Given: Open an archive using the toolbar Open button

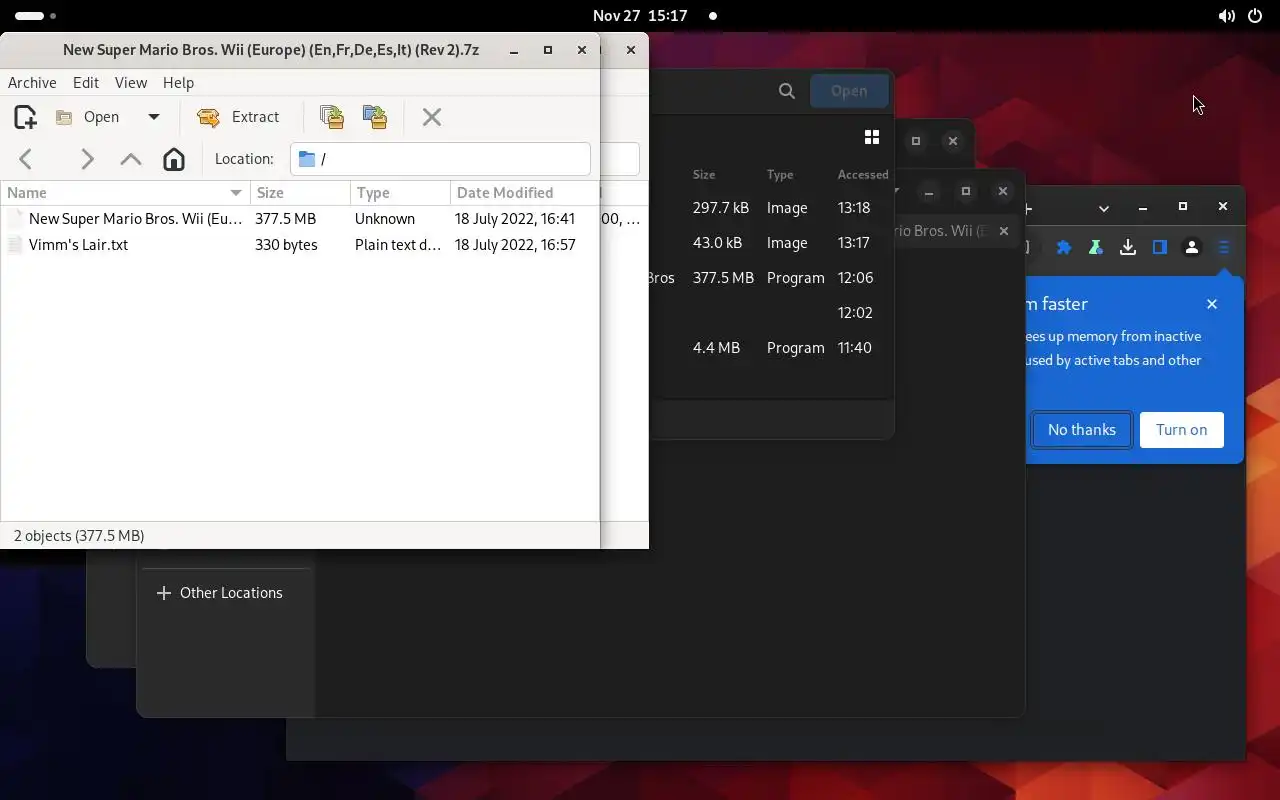Looking at the screenshot, I should point(88,117).
